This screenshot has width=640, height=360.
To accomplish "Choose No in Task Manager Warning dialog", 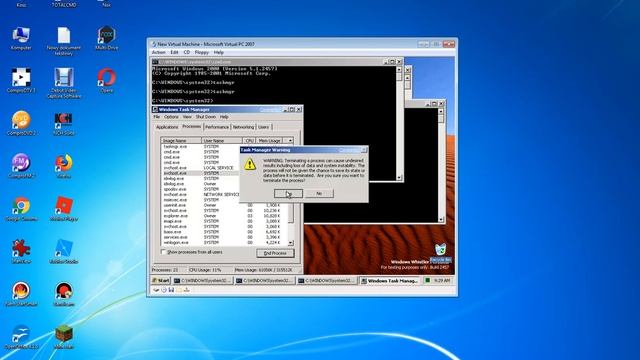I will [x=319, y=193].
